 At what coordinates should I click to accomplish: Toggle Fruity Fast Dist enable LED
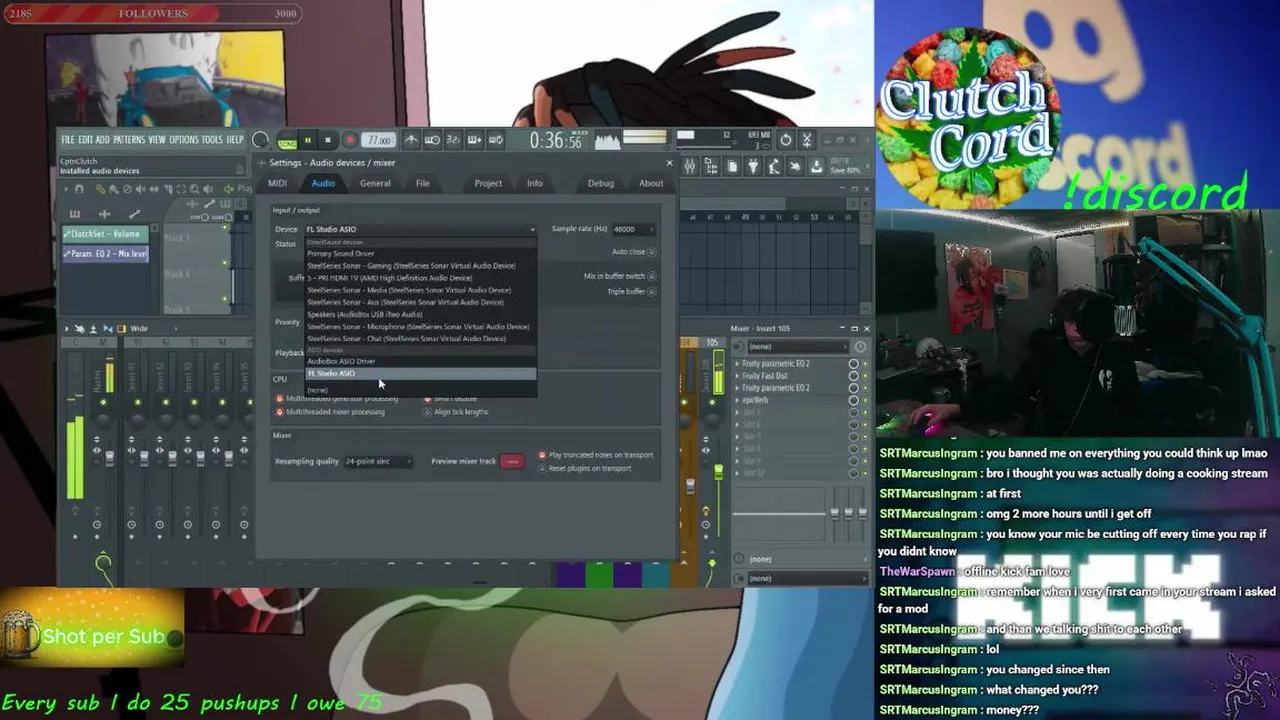[865, 376]
